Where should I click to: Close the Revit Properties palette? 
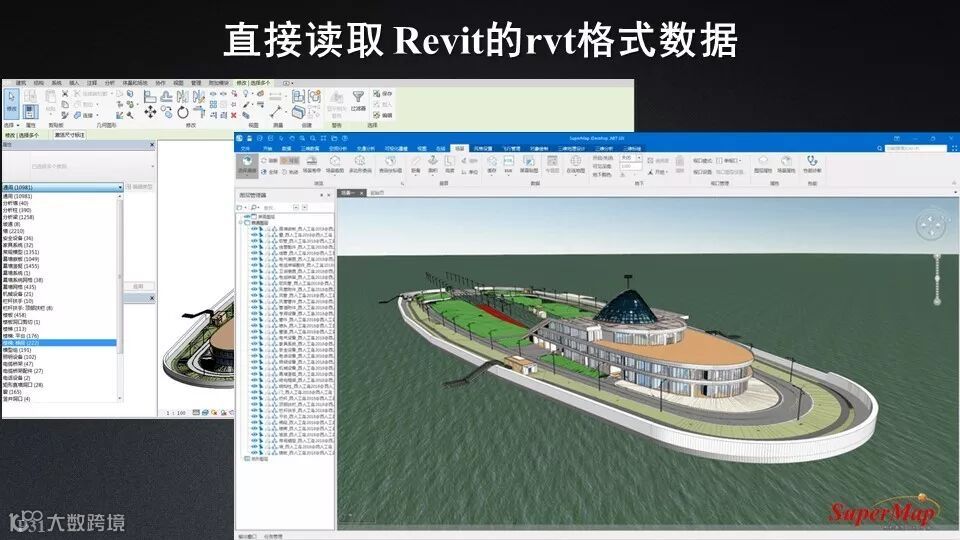pos(152,144)
